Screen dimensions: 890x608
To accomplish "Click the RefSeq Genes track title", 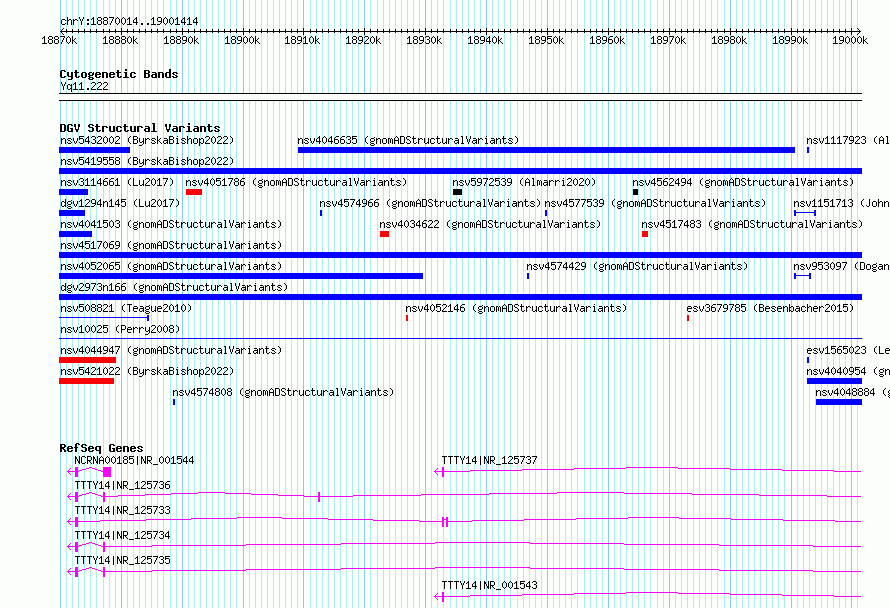I will 101,448.
